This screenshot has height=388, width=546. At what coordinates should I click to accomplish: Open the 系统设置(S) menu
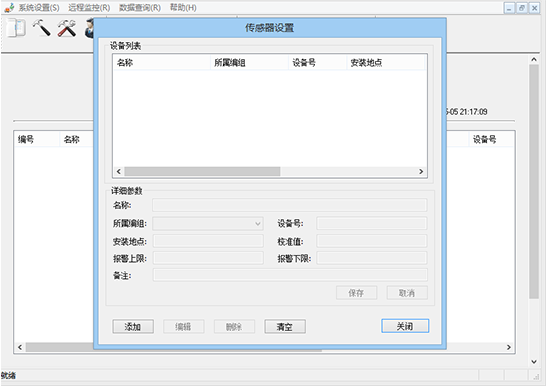(39, 8)
